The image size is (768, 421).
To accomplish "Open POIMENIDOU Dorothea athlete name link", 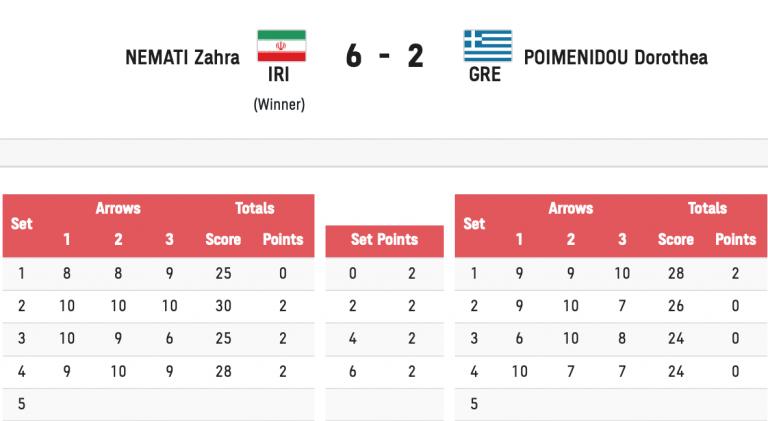I will coord(615,57).
